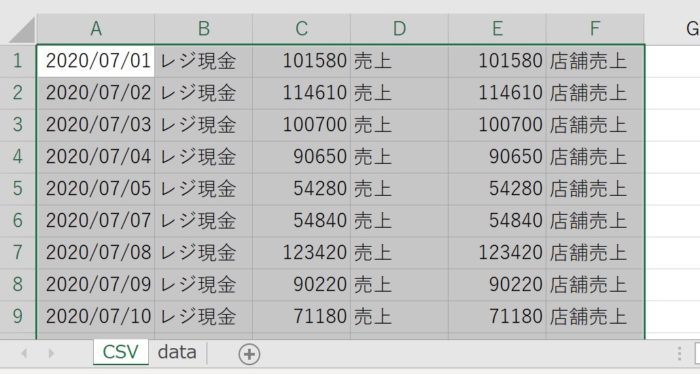700x374 pixels.
Task: Select レジ現金 cell in row 9
Action: 204,316
